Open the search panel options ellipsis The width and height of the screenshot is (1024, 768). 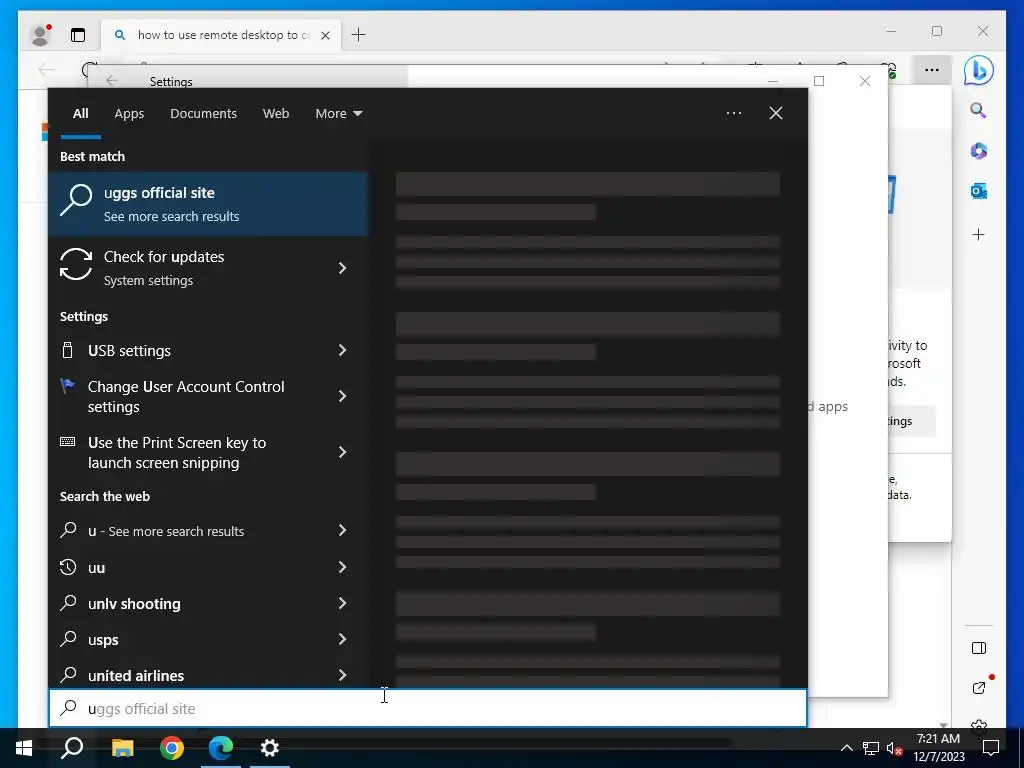[733, 113]
